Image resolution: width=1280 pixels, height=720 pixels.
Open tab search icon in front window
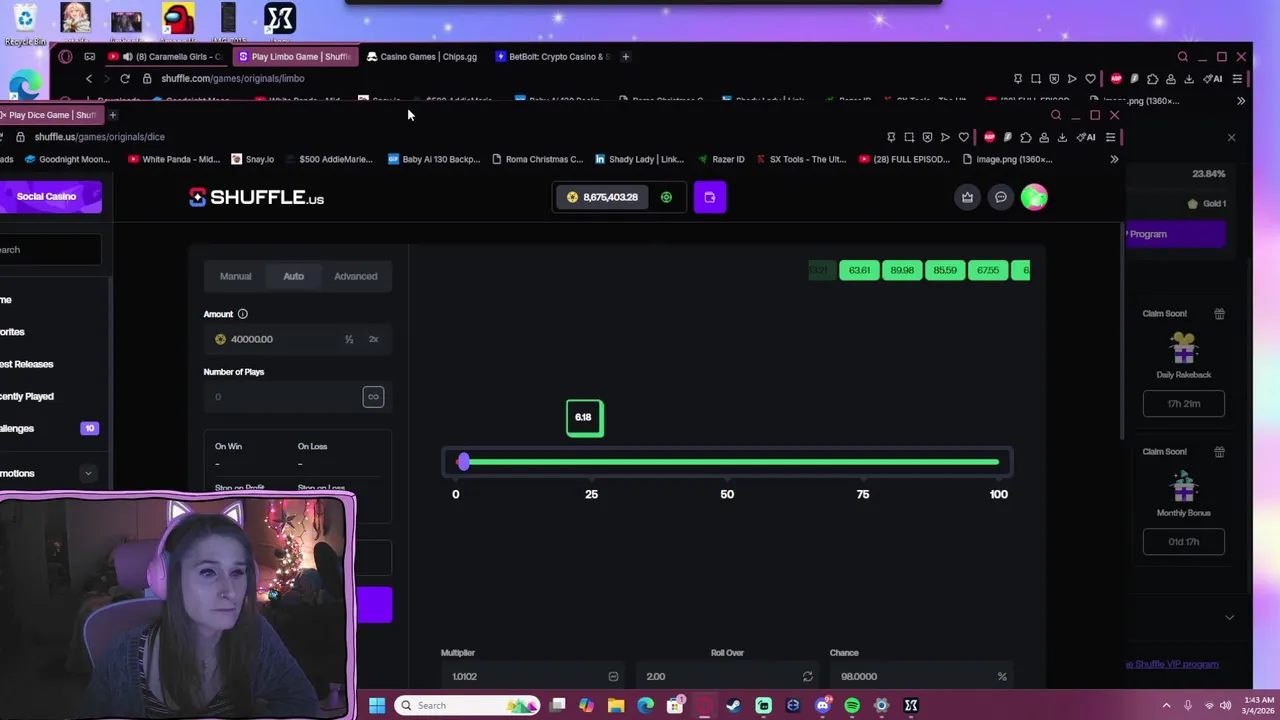click(1056, 115)
